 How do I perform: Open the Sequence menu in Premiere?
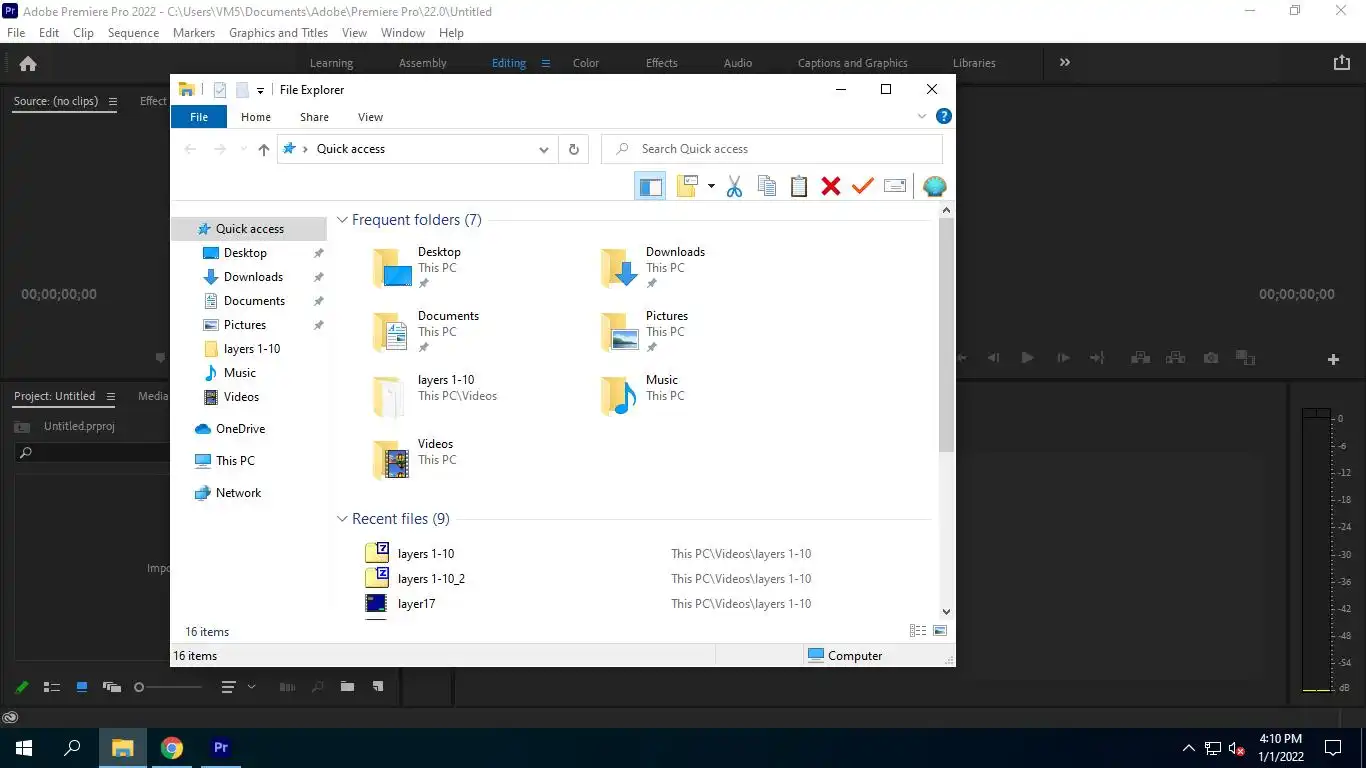(x=133, y=33)
